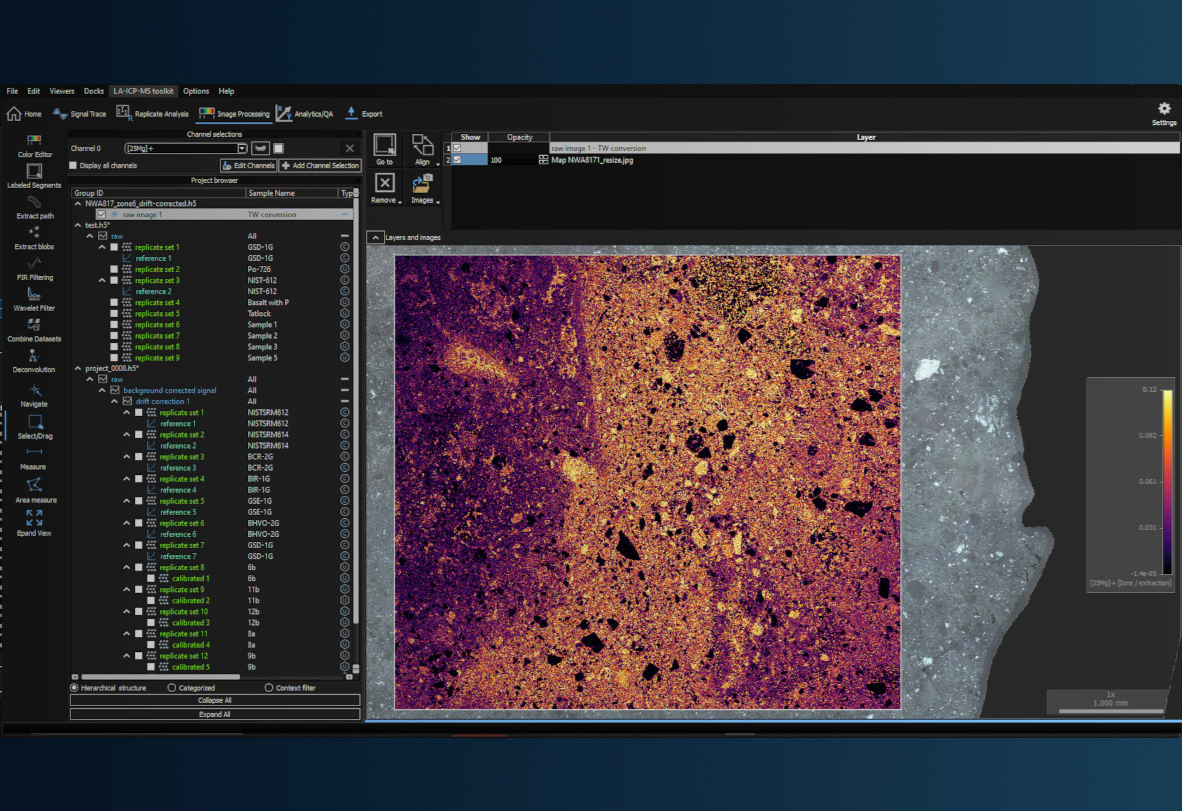Click Expand All button
This screenshot has height=811, width=1182.
(x=215, y=715)
